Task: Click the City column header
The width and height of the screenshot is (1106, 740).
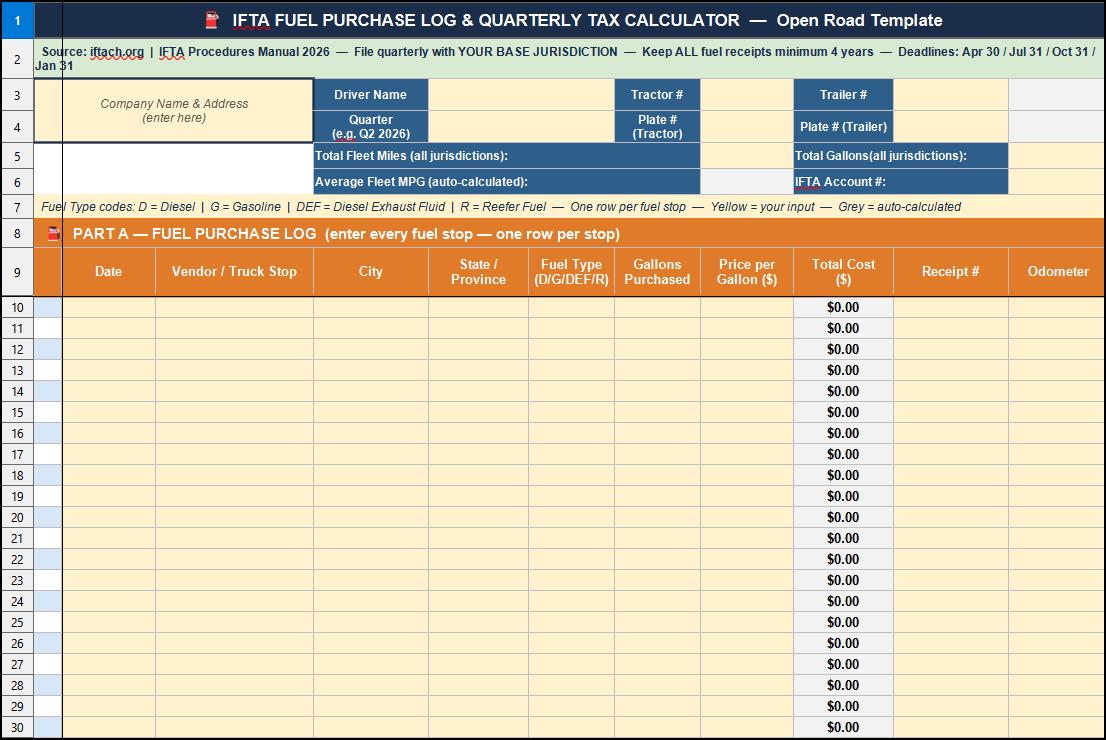Action: click(x=370, y=272)
